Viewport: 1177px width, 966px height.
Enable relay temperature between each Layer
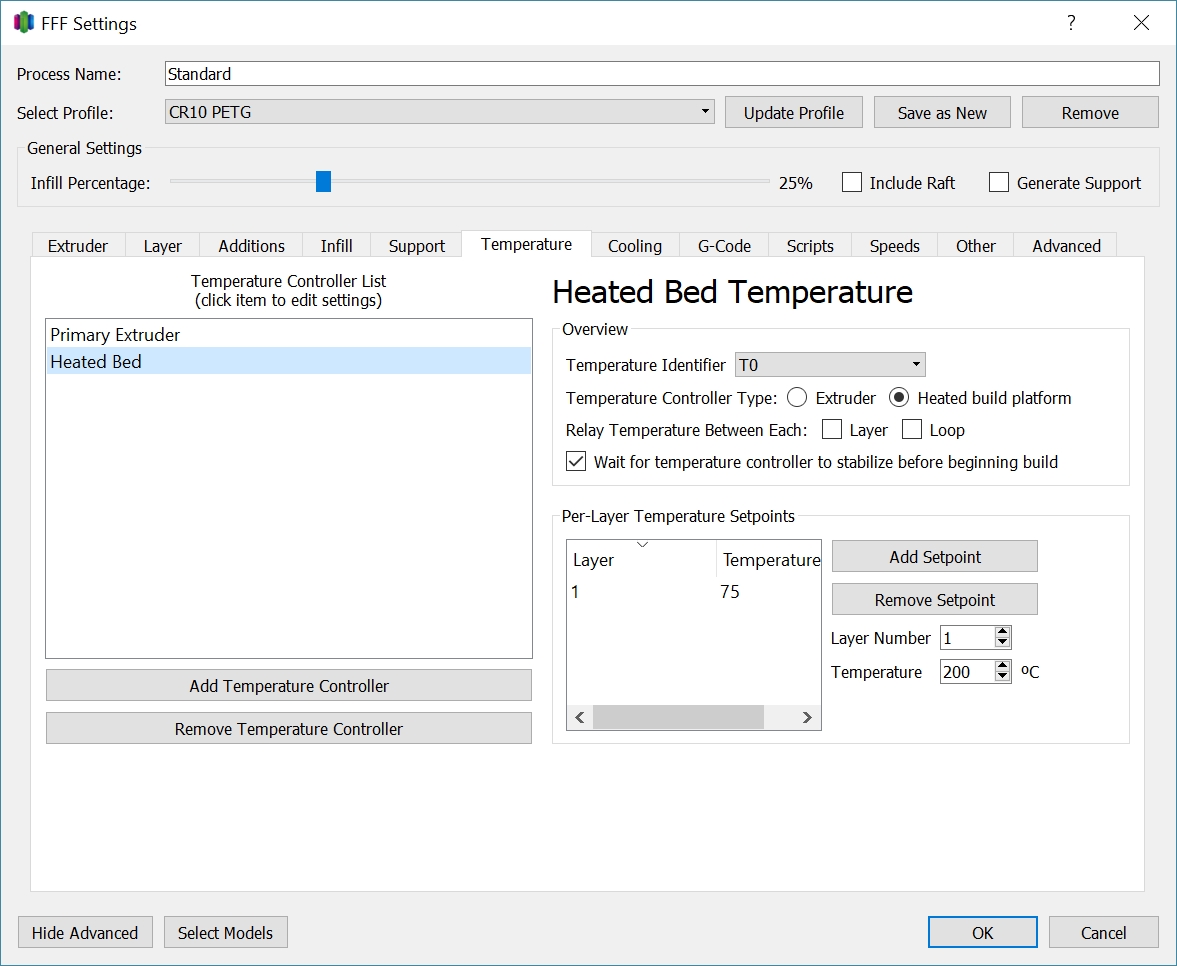coord(832,429)
